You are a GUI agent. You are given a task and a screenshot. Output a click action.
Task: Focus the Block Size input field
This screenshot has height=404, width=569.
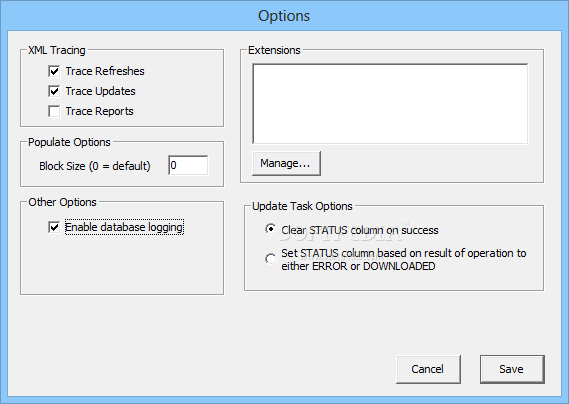[188, 166]
